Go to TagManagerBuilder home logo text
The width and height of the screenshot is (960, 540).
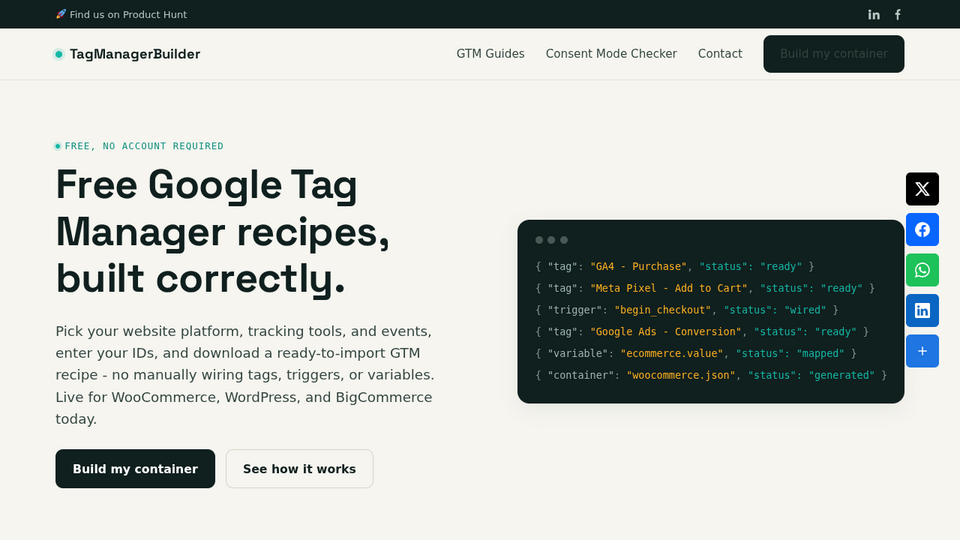pyautogui.click(x=135, y=54)
